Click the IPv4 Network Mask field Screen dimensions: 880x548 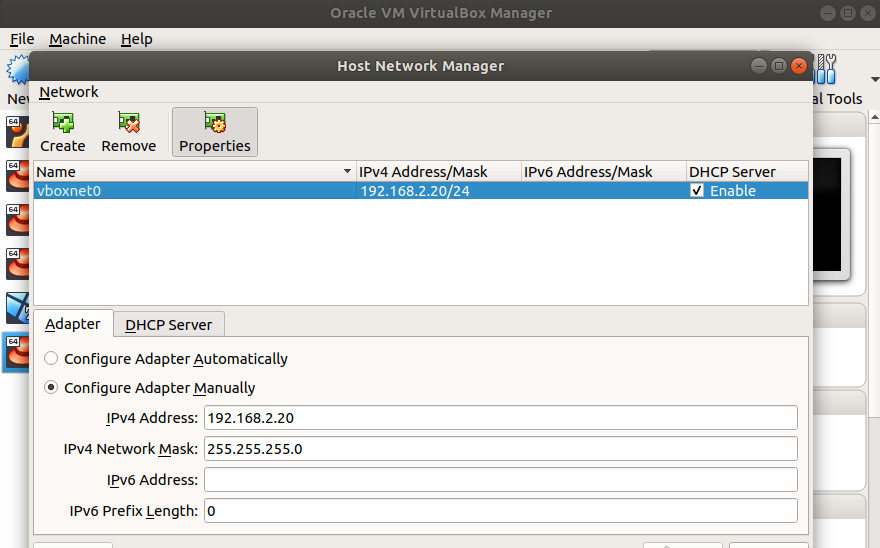coord(500,449)
